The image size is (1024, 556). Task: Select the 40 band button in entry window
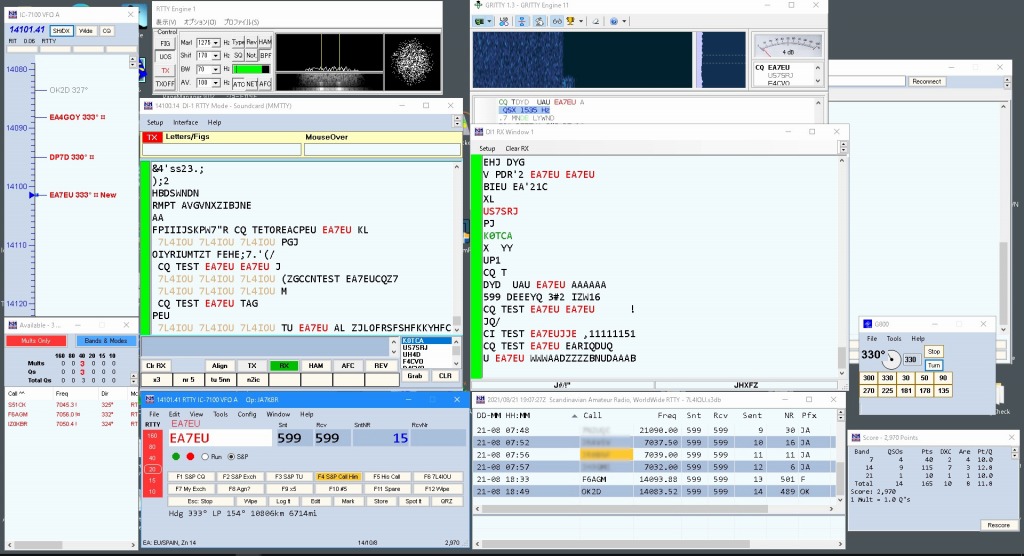point(152,458)
